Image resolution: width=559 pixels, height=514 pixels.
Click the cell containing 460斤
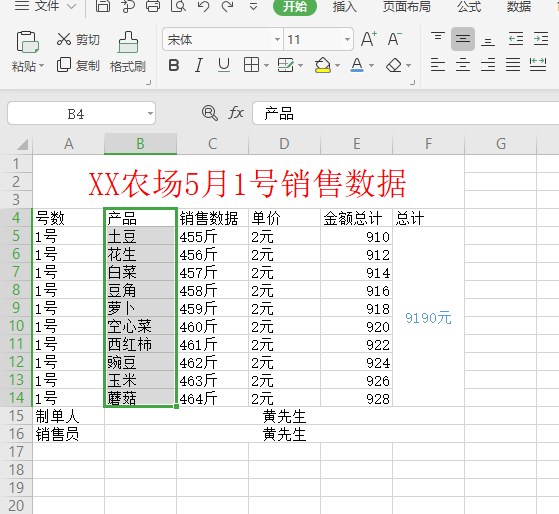coord(212,326)
